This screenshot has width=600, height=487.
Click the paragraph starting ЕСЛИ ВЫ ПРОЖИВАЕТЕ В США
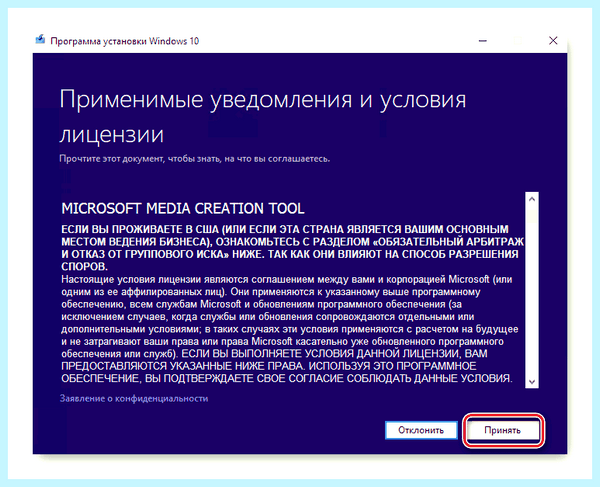(292, 248)
